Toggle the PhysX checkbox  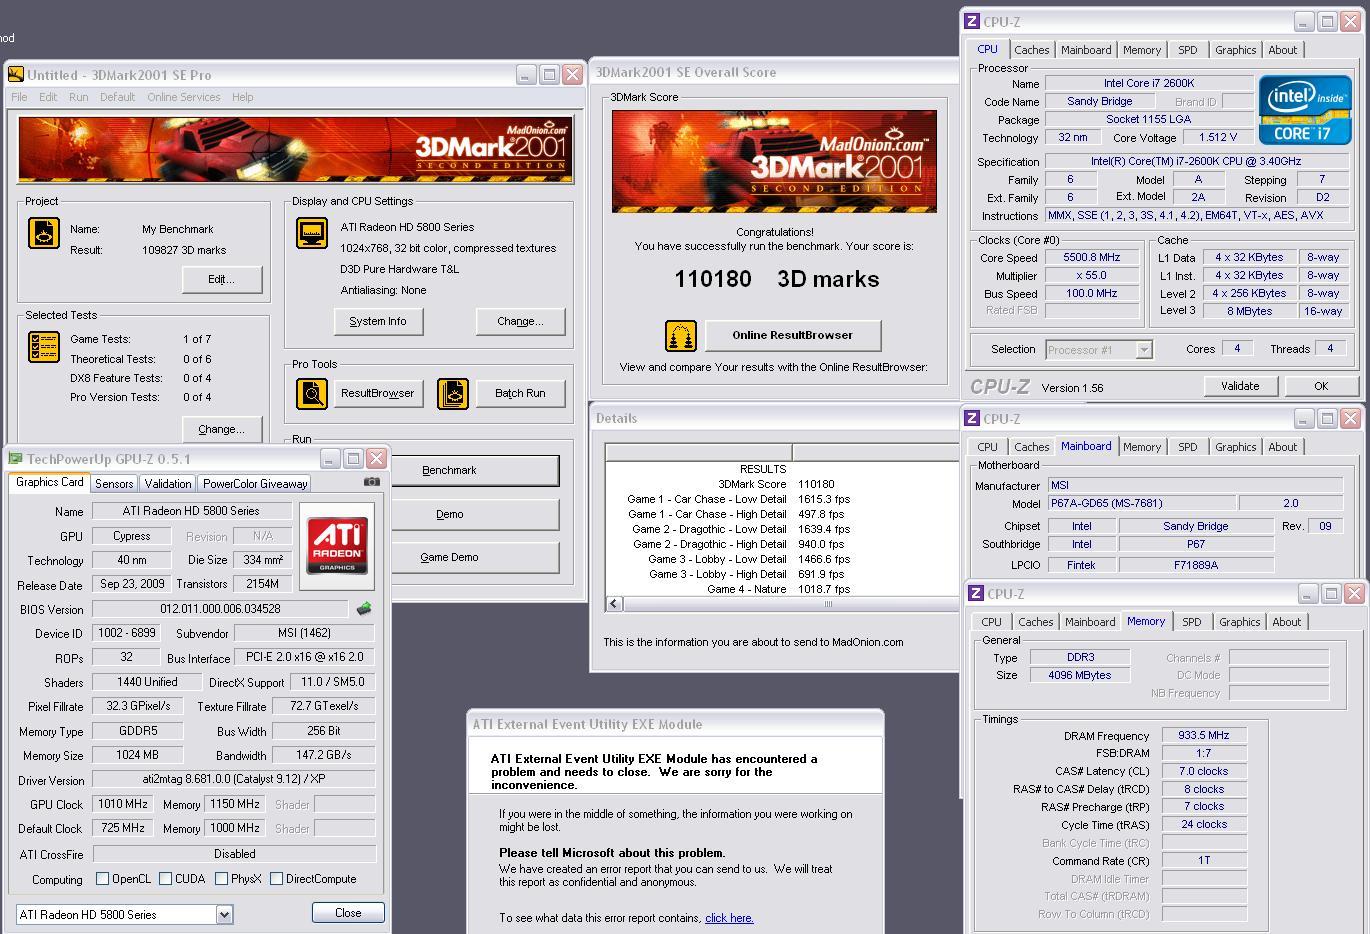coord(220,879)
